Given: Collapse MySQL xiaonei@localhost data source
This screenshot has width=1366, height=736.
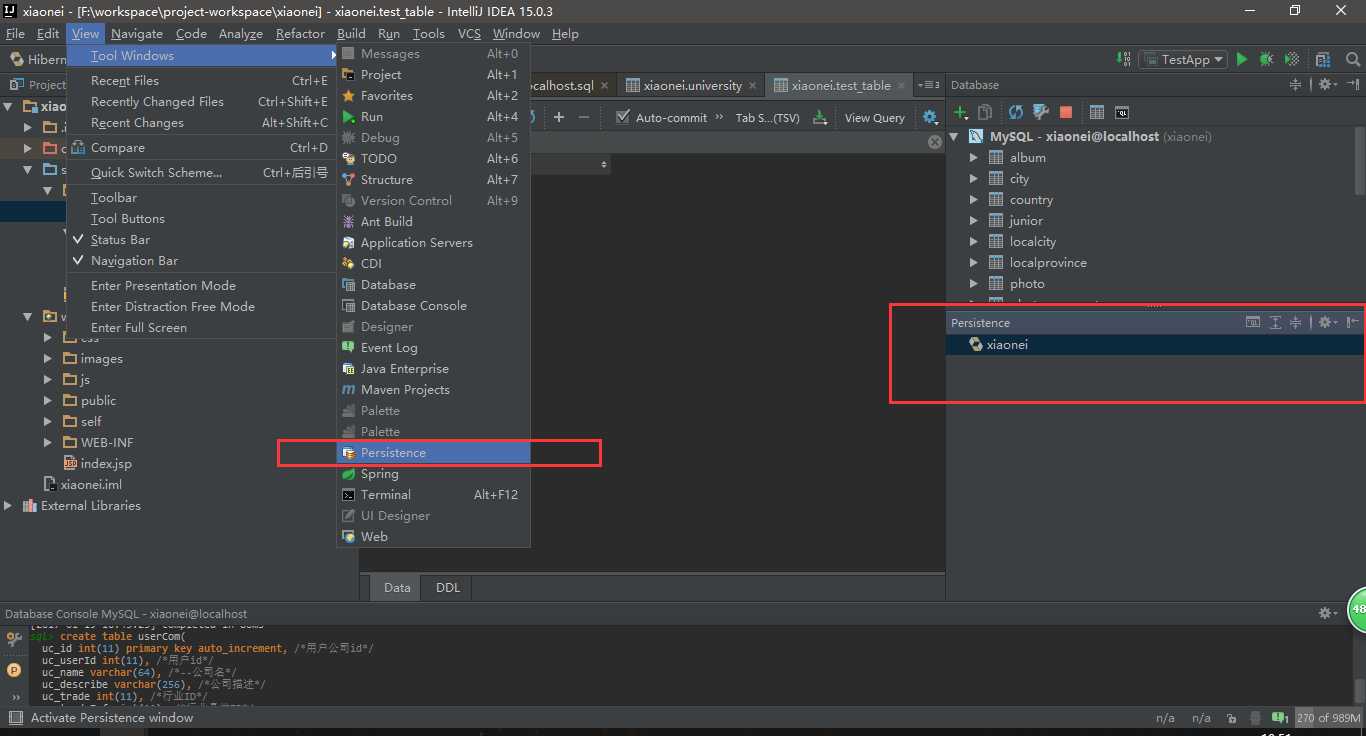Looking at the screenshot, I should click(x=954, y=136).
